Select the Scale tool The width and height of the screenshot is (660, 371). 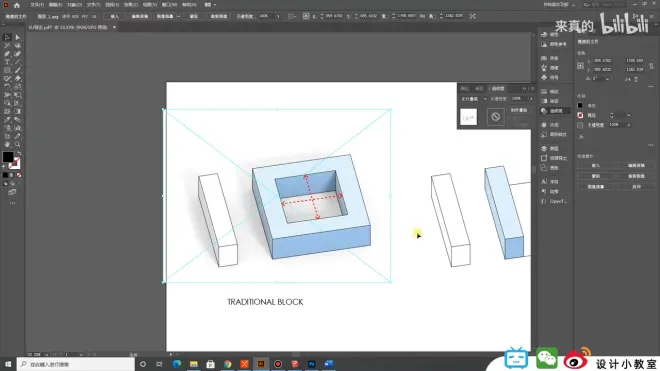coord(18,87)
